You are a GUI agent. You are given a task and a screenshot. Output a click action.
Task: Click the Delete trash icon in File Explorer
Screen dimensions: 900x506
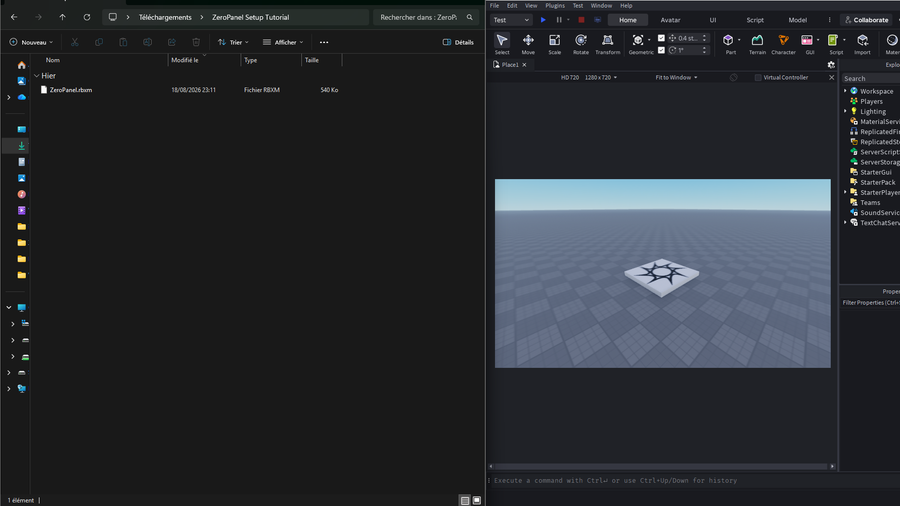(x=196, y=42)
